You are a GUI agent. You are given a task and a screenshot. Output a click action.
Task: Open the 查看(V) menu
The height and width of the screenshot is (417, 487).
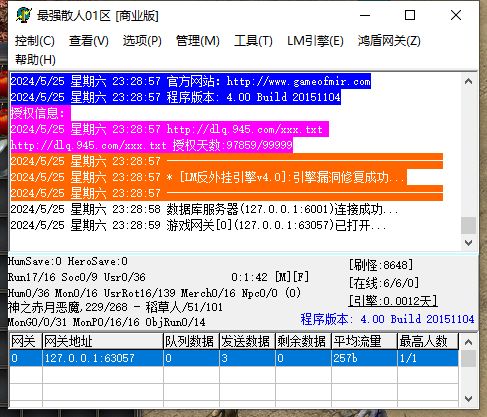coord(89,41)
